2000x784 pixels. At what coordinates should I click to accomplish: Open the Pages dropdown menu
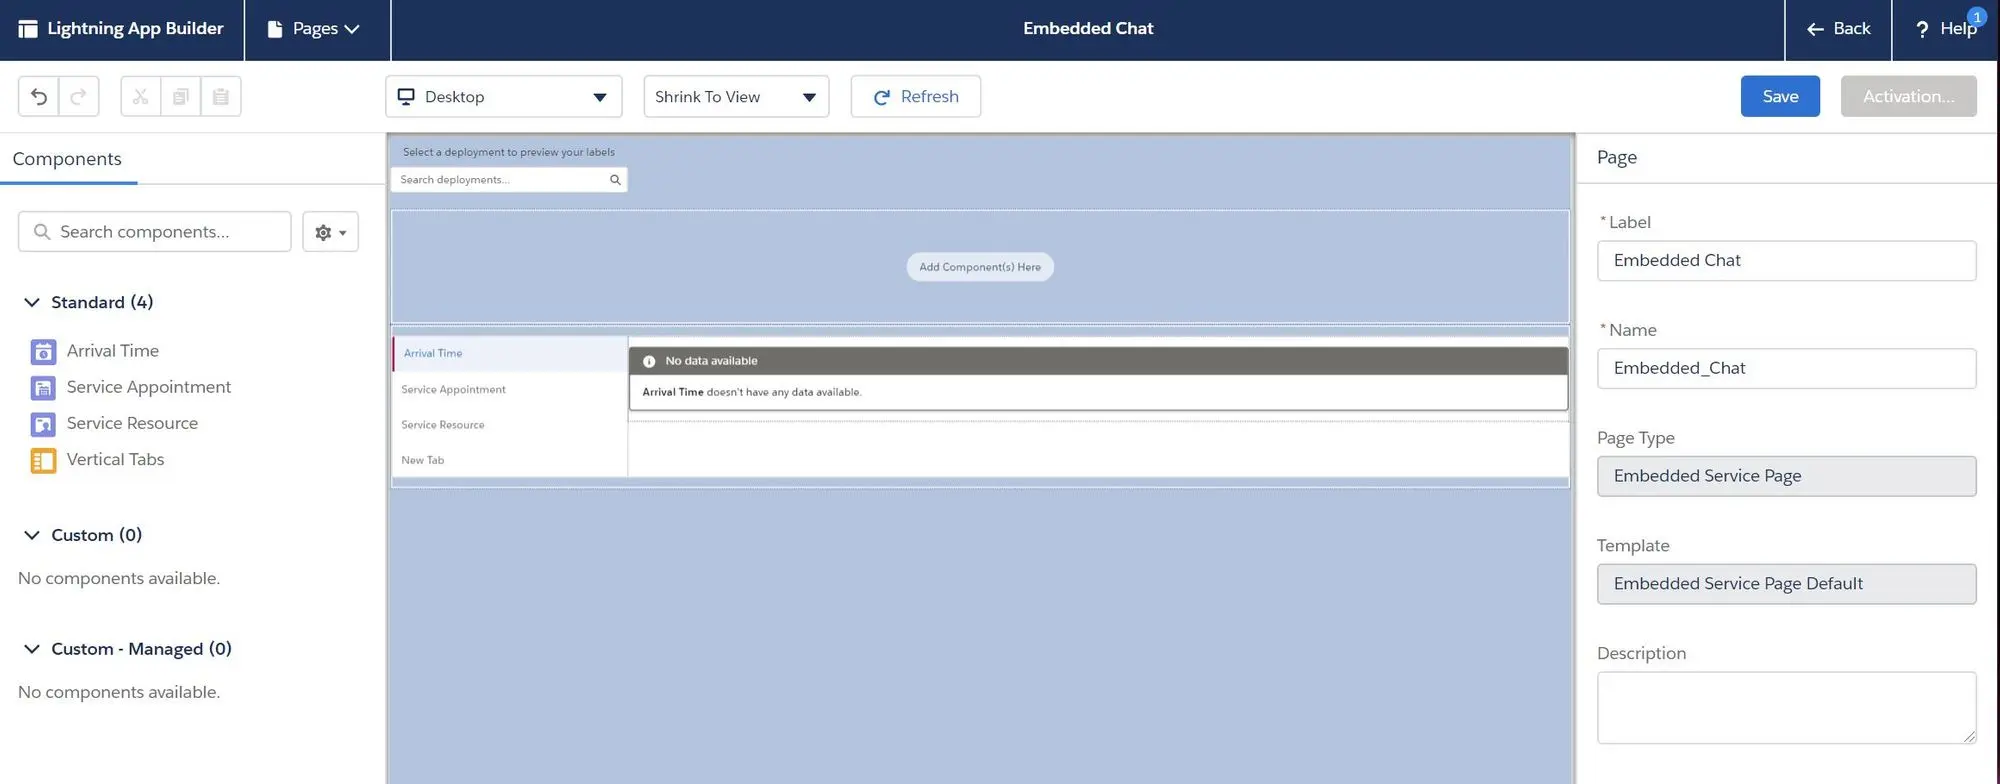tap(314, 29)
